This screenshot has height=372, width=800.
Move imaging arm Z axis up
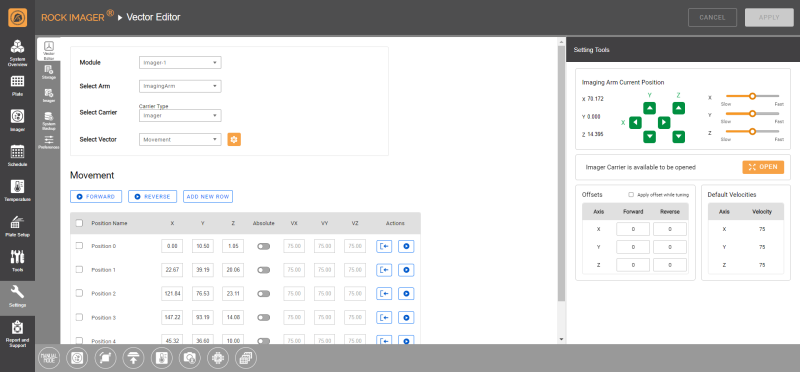[678, 108]
